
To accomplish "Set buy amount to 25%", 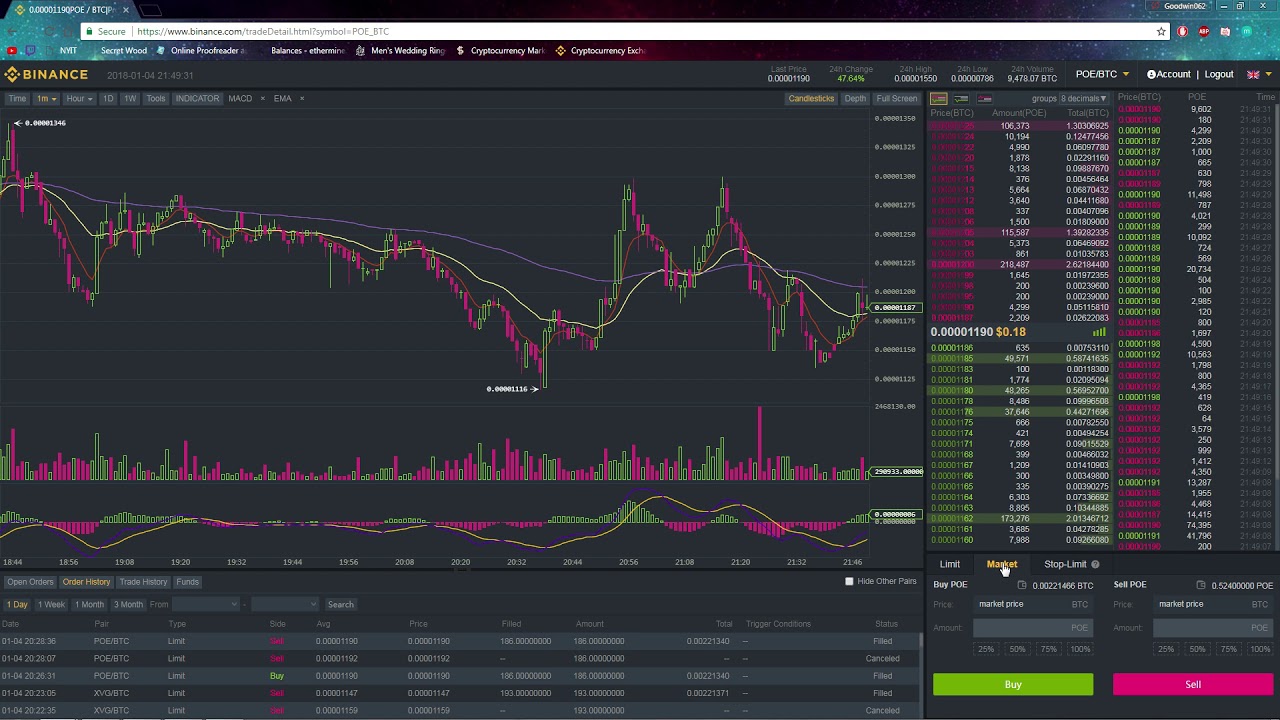I will pyautogui.click(x=986, y=649).
